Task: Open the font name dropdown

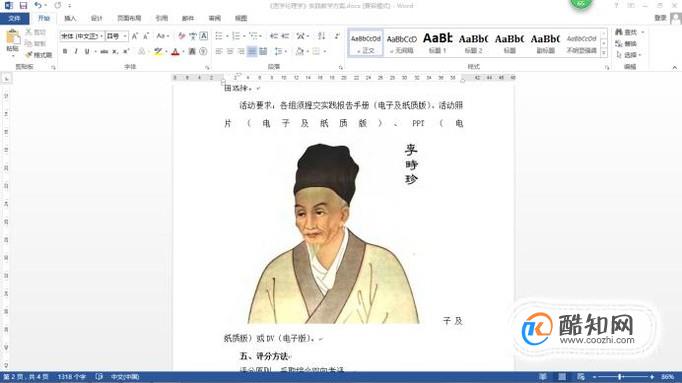Action: (101, 36)
